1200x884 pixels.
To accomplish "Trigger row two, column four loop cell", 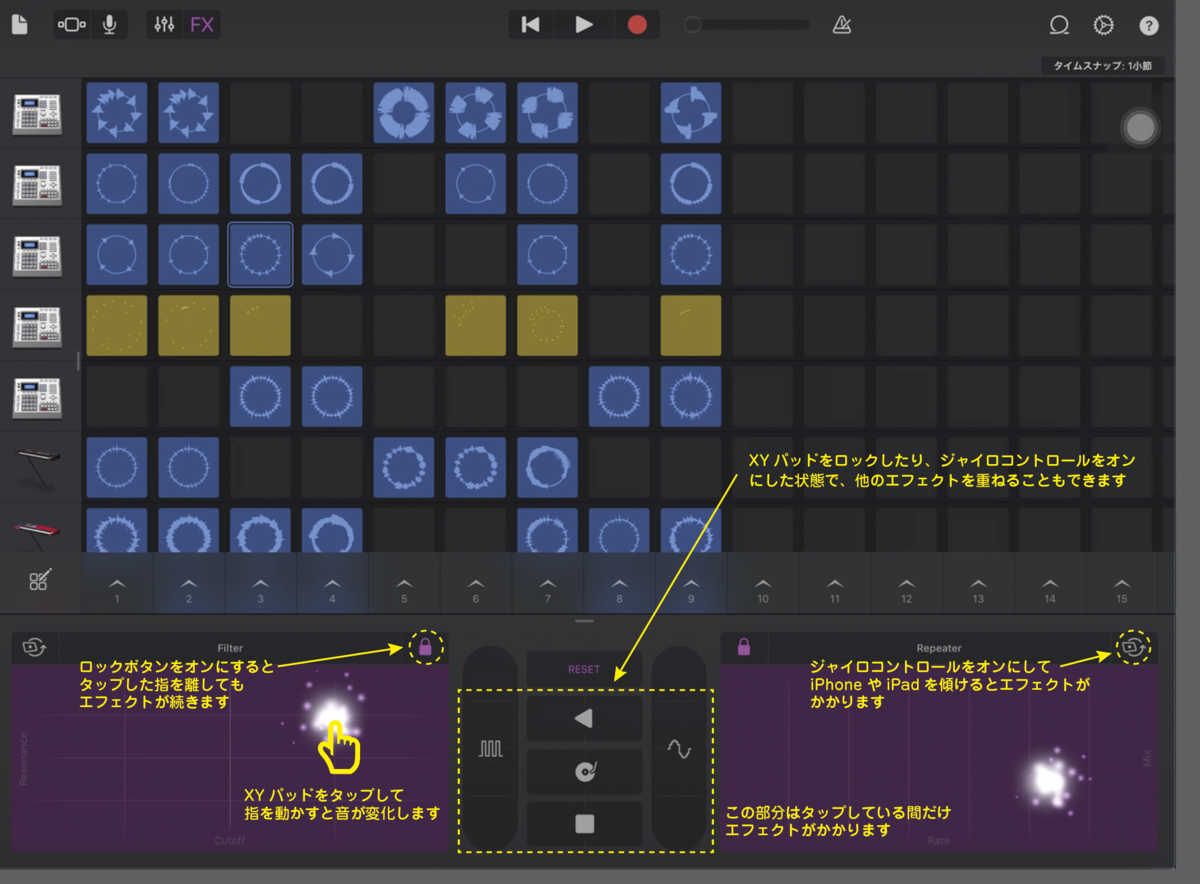I will tap(332, 184).
